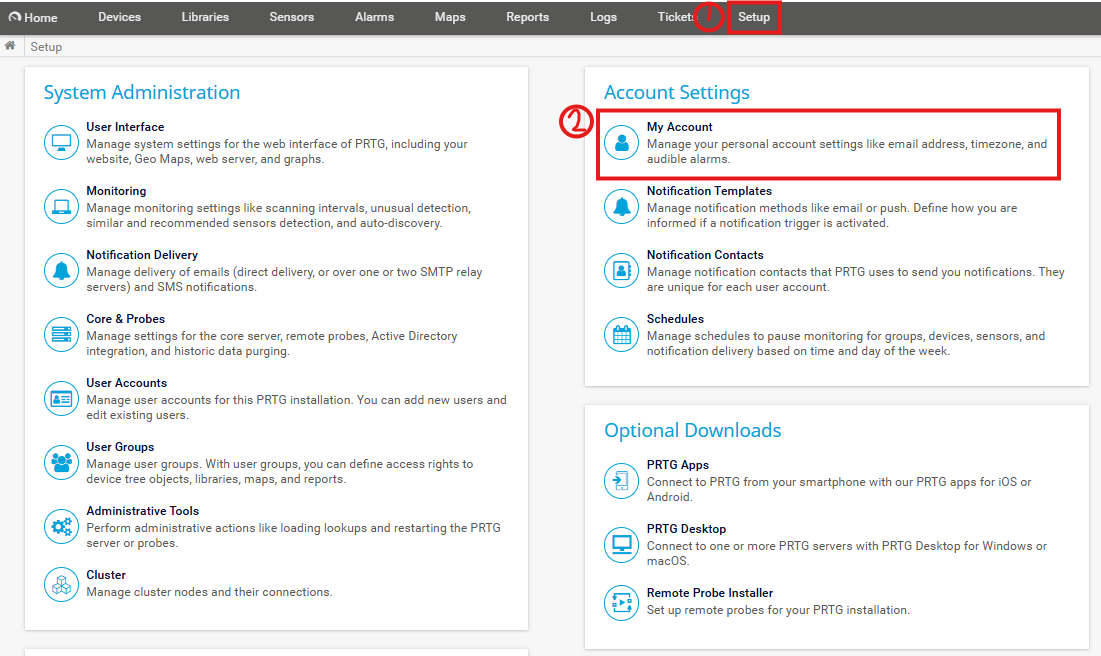Click the home icon in breadcrumb

point(10,46)
